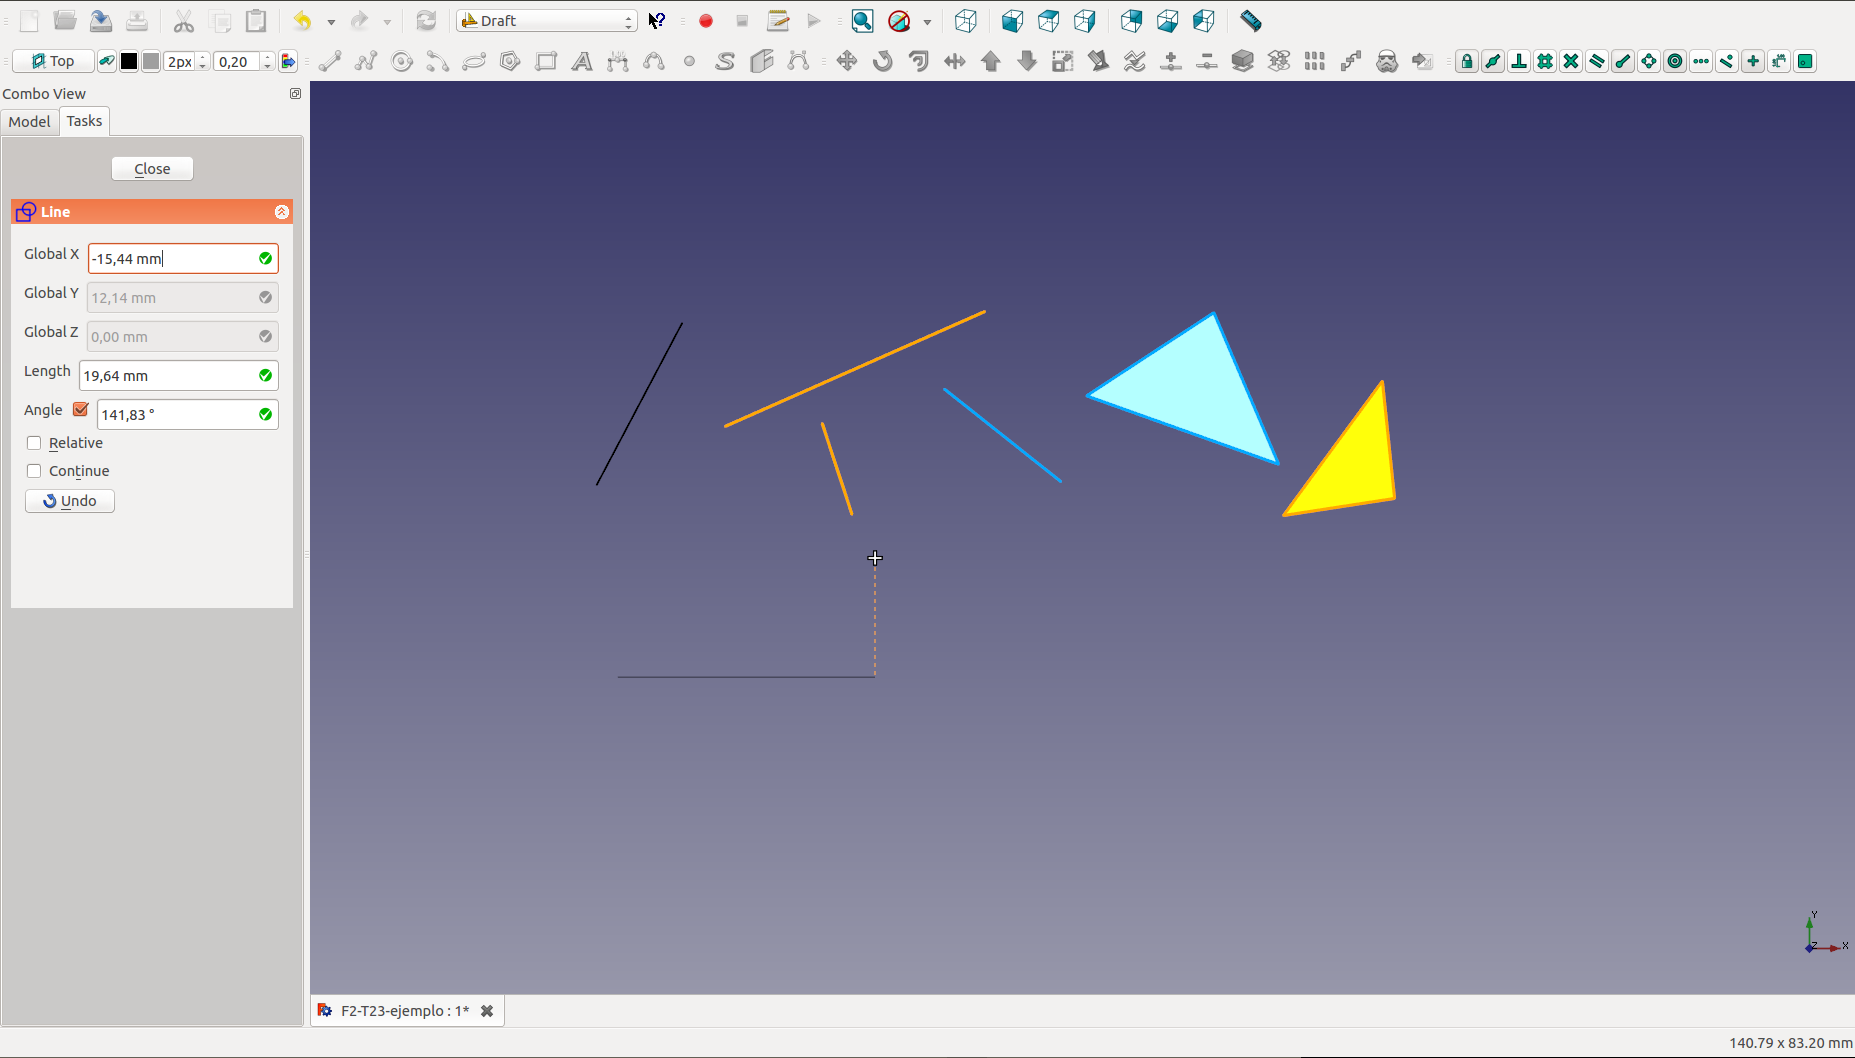Click the Measure distance ruler icon
Image resolution: width=1855 pixels, height=1058 pixels.
[1250, 21]
